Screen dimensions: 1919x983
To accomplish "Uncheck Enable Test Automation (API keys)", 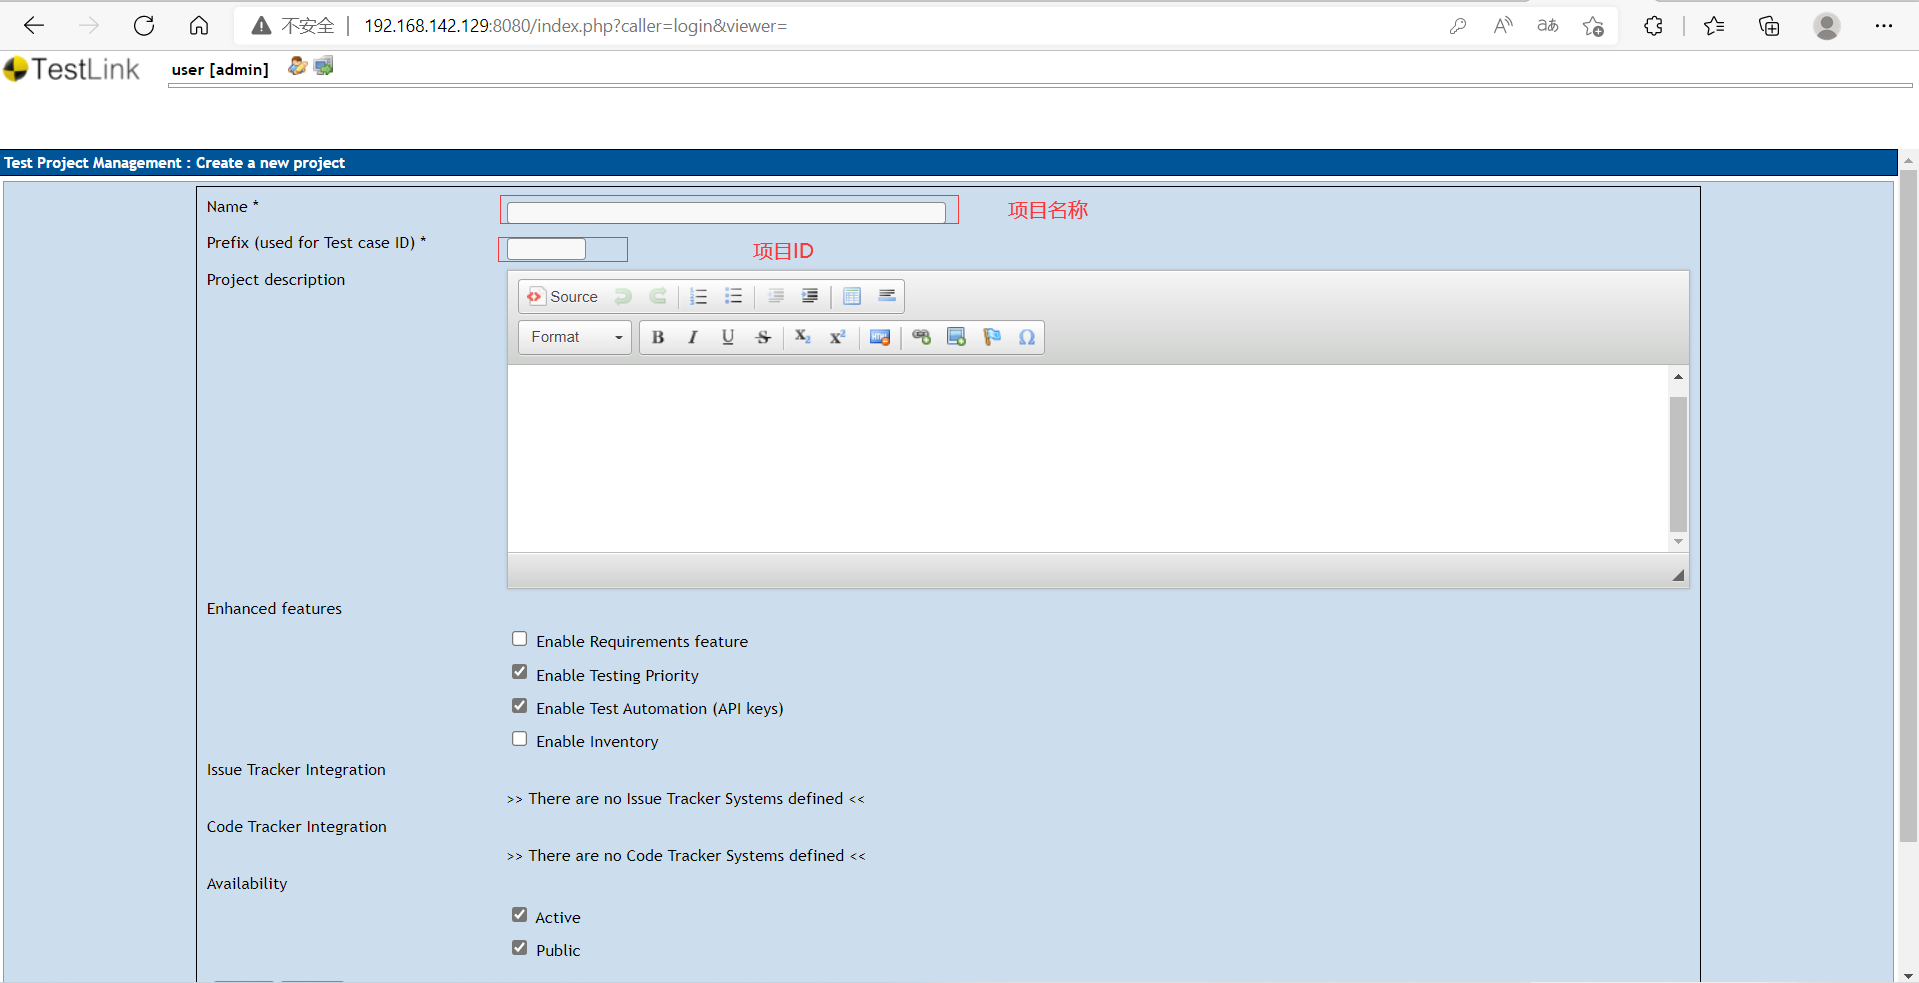I will tap(519, 706).
